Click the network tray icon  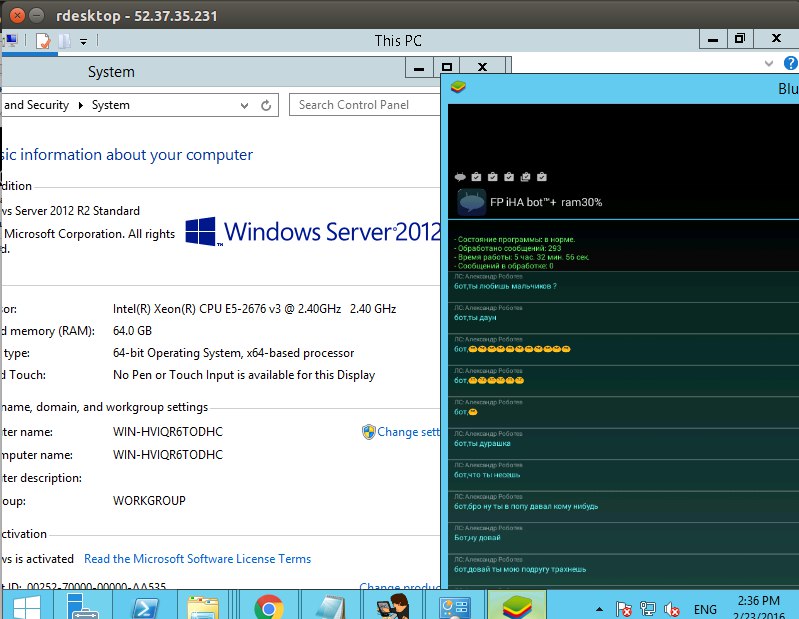[648, 609]
